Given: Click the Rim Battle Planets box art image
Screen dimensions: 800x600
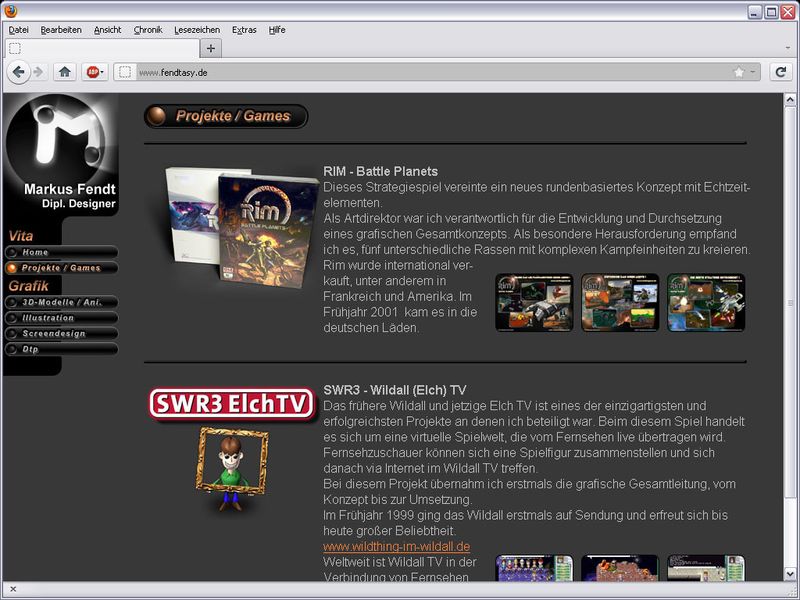Looking at the screenshot, I should (242, 227).
